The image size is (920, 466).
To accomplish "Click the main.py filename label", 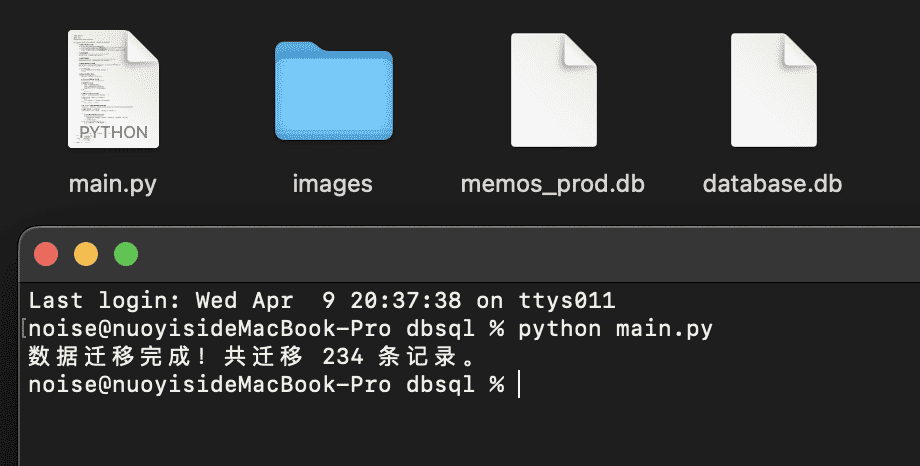I will pos(113,184).
